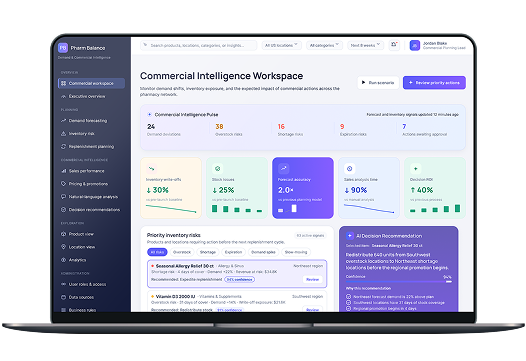Click the Stock issues card icon
526x361 pixels.
coord(217,169)
